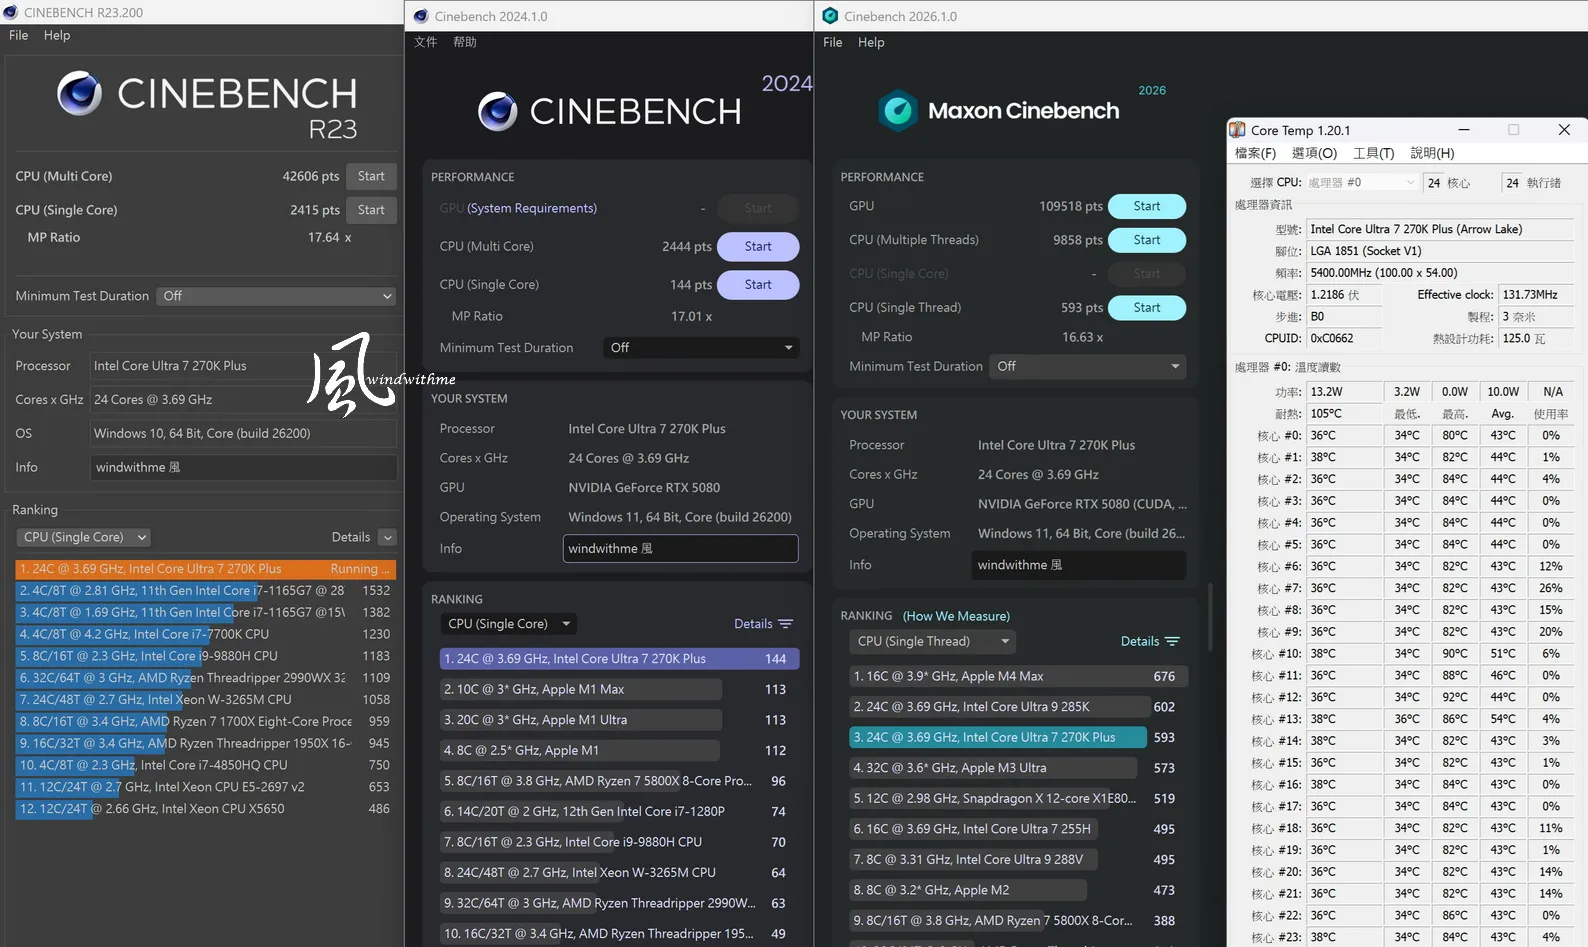The height and width of the screenshot is (947, 1588).
Task: Click the Windows 10 OS field in Cinebench R23
Action: pyautogui.click(x=244, y=434)
